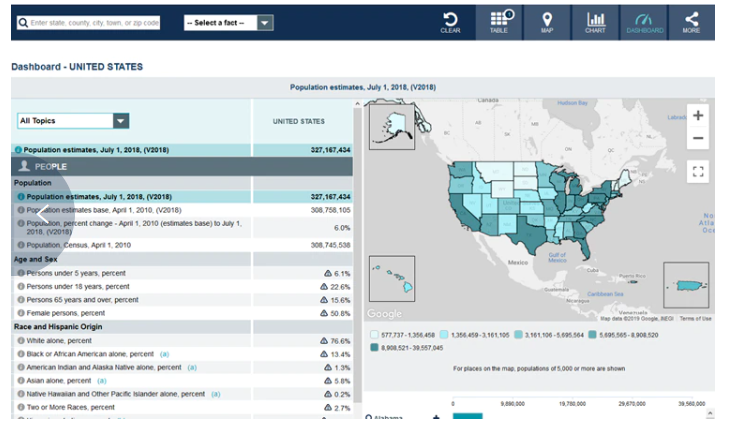Expand the map to fullscreen
This screenshot has width=732, height=436.
[698, 172]
